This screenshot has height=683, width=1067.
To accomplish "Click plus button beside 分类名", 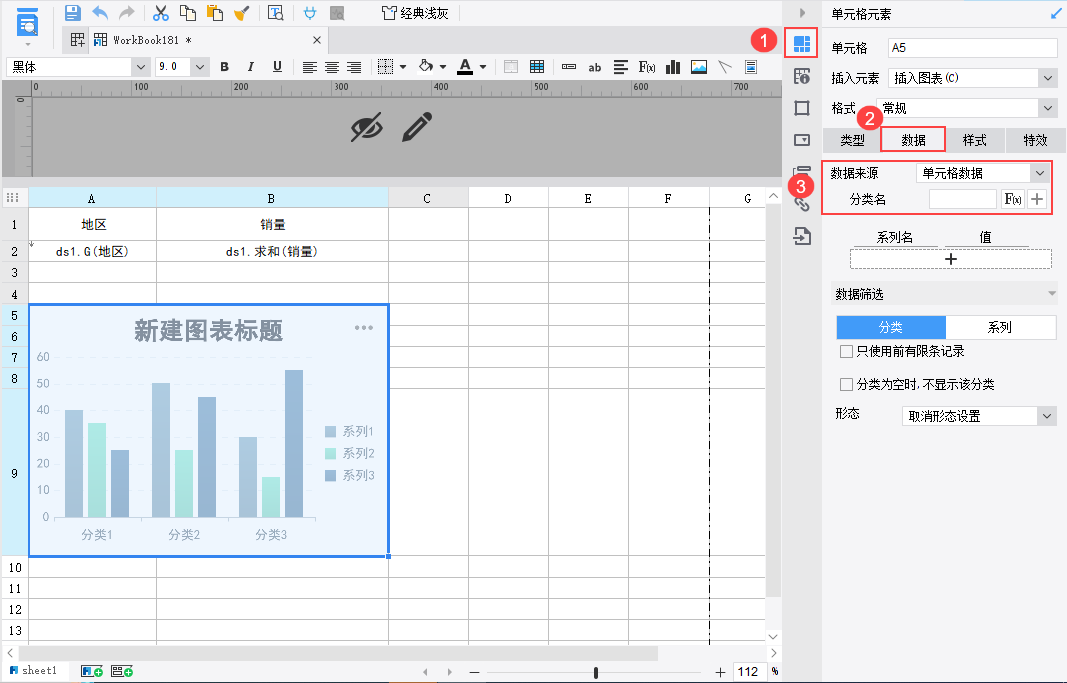I will click(1036, 199).
